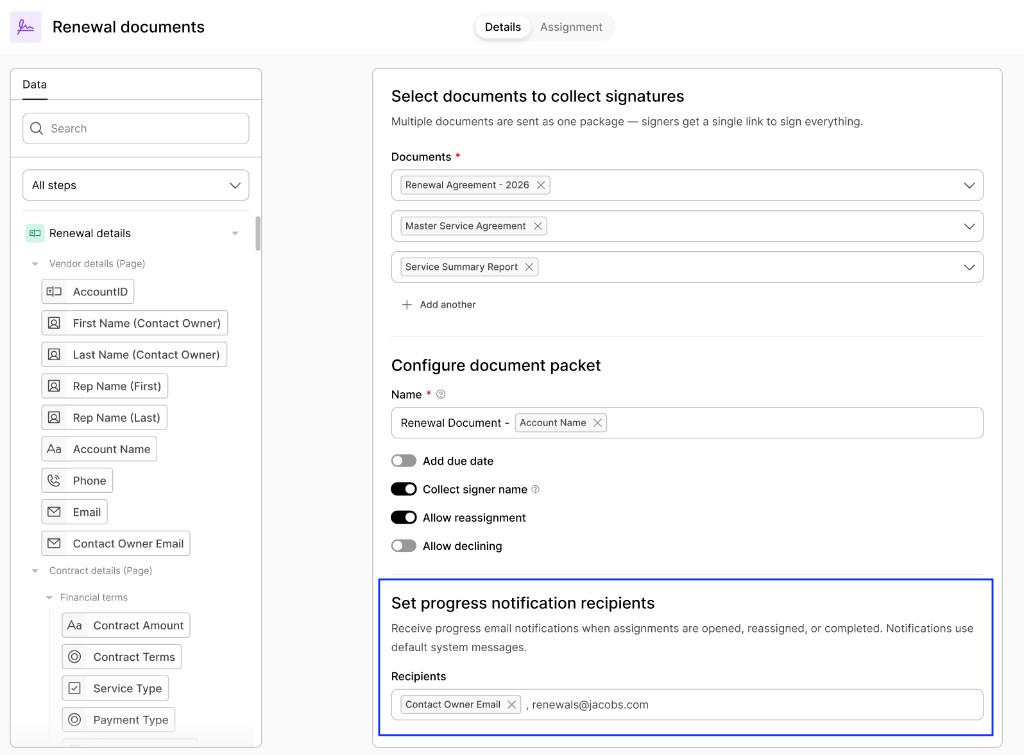Click the Aa text icon for Account Name field
The image size is (1024, 755).
(x=54, y=449)
